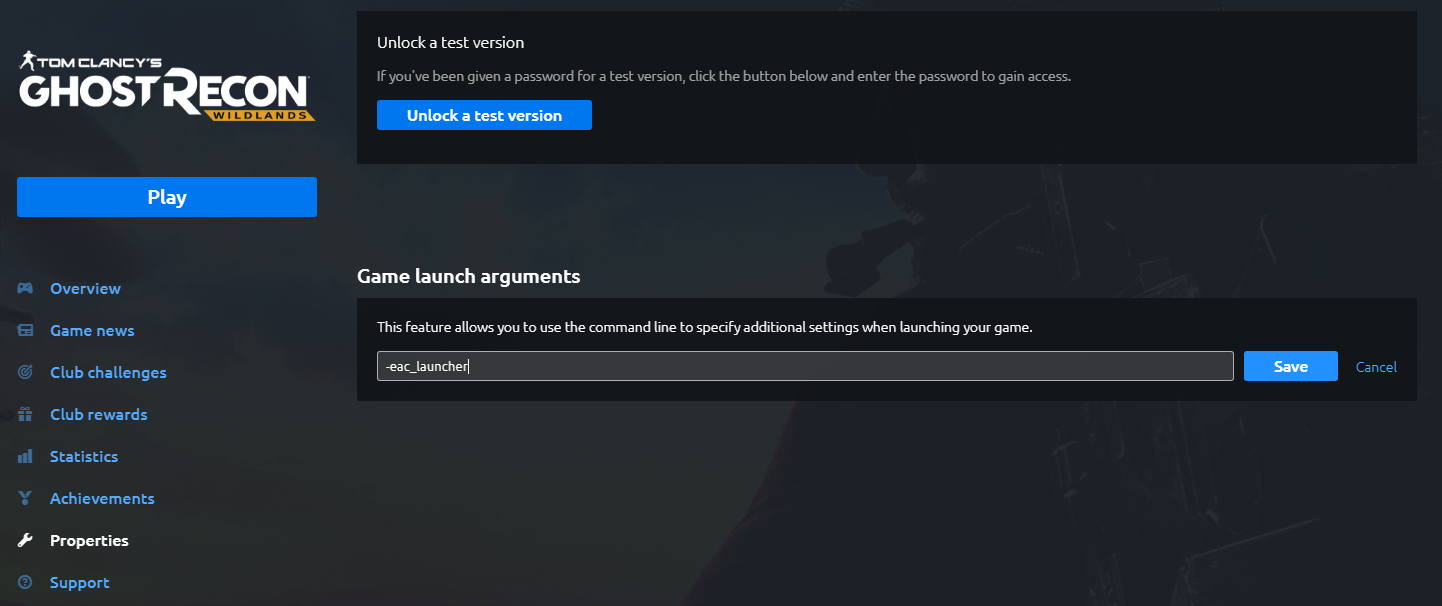1442x606 pixels.
Task: Click the gamepad icon beside Overview
Action: (25, 288)
